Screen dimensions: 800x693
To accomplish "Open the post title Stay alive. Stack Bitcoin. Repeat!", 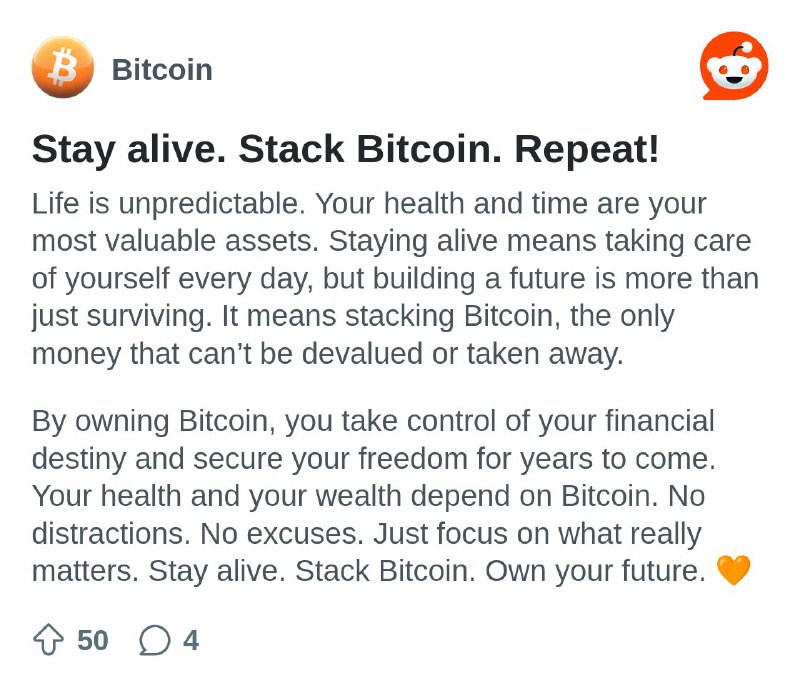I will coord(345,149).
